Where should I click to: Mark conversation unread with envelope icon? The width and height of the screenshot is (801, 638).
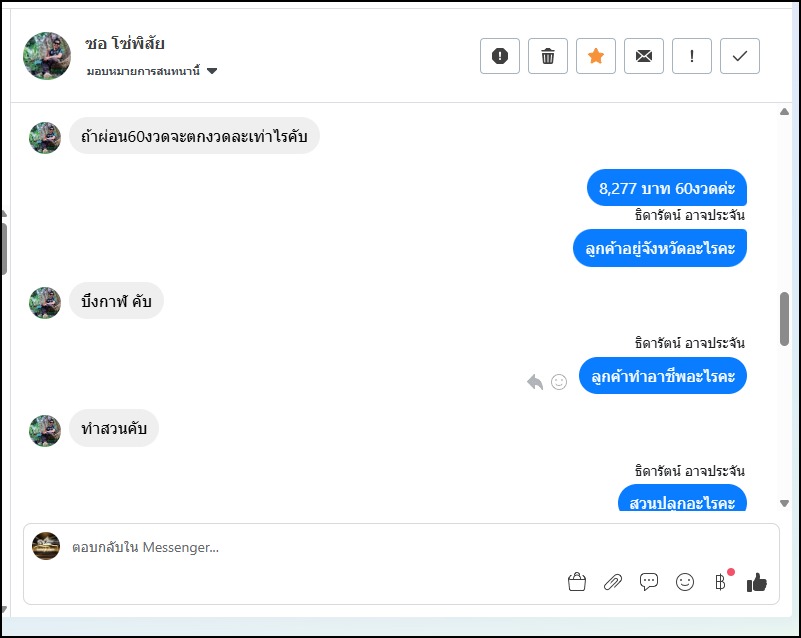(644, 56)
